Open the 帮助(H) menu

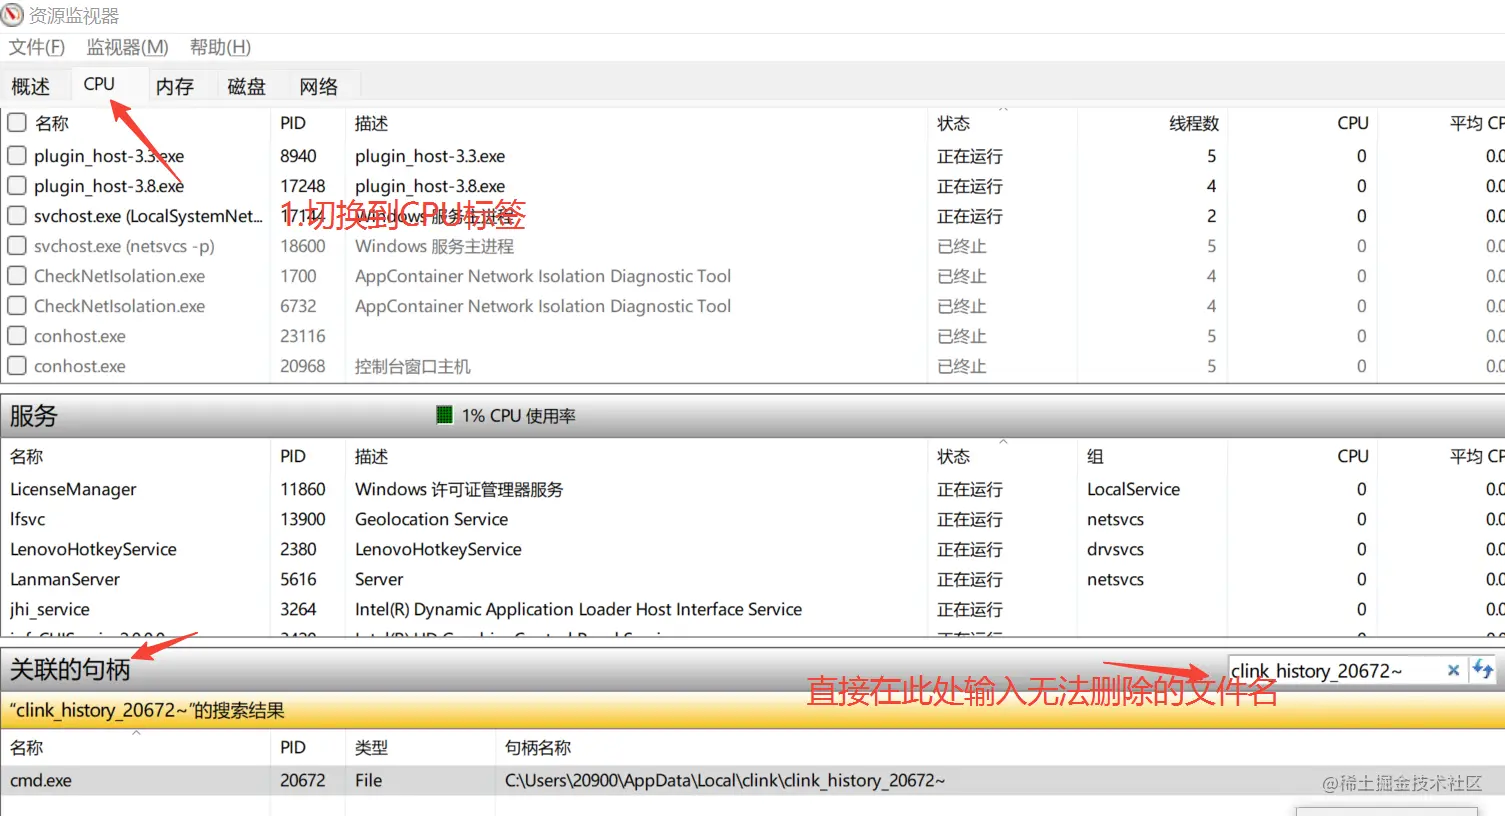(220, 47)
